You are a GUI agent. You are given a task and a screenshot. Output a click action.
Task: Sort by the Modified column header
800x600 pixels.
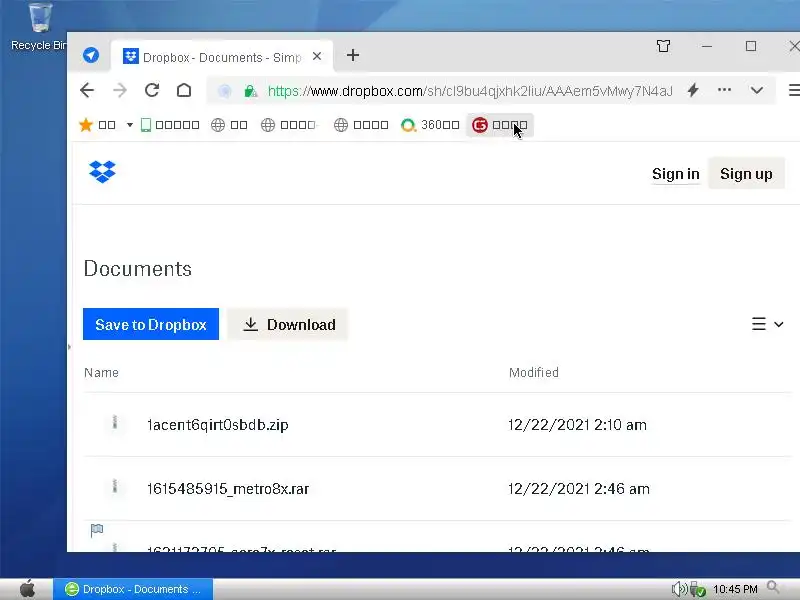point(534,372)
